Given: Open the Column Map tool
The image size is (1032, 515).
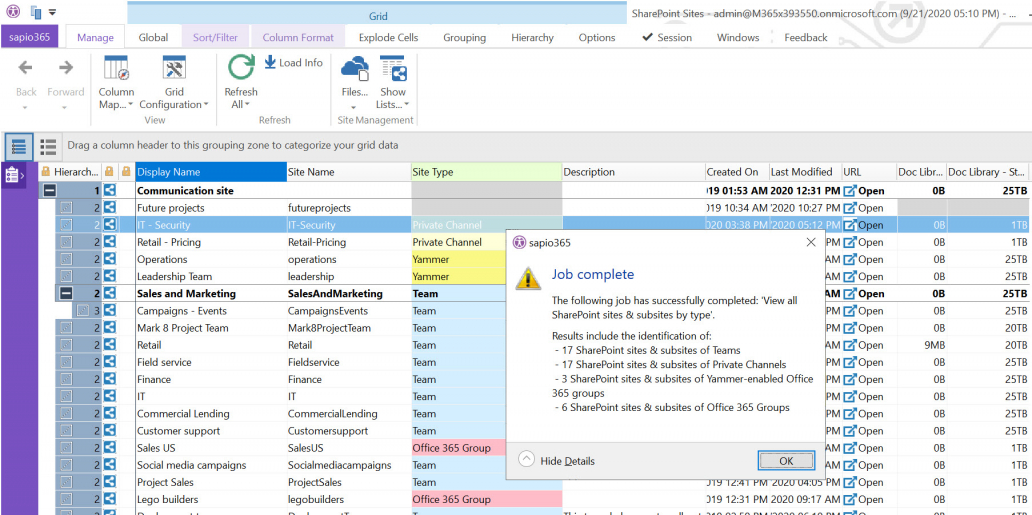Looking at the screenshot, I should click(x=116, y=83).
